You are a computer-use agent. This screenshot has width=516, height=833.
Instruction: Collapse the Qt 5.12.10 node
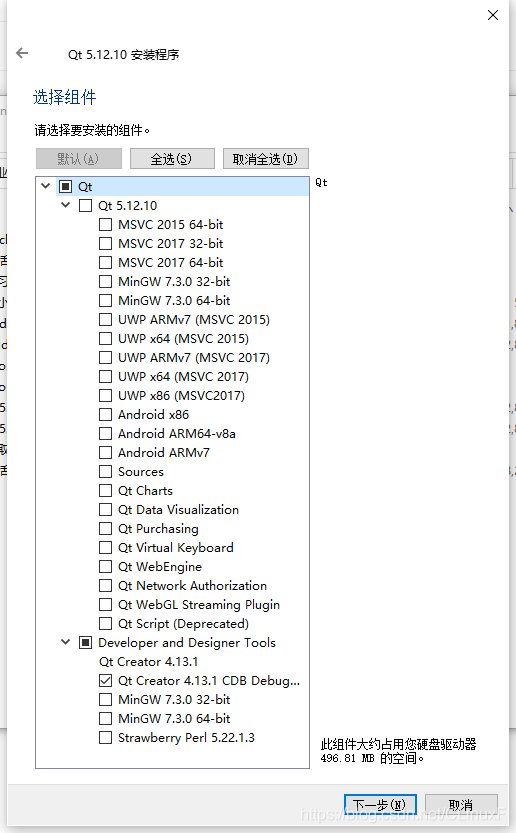tap(65, 205)
